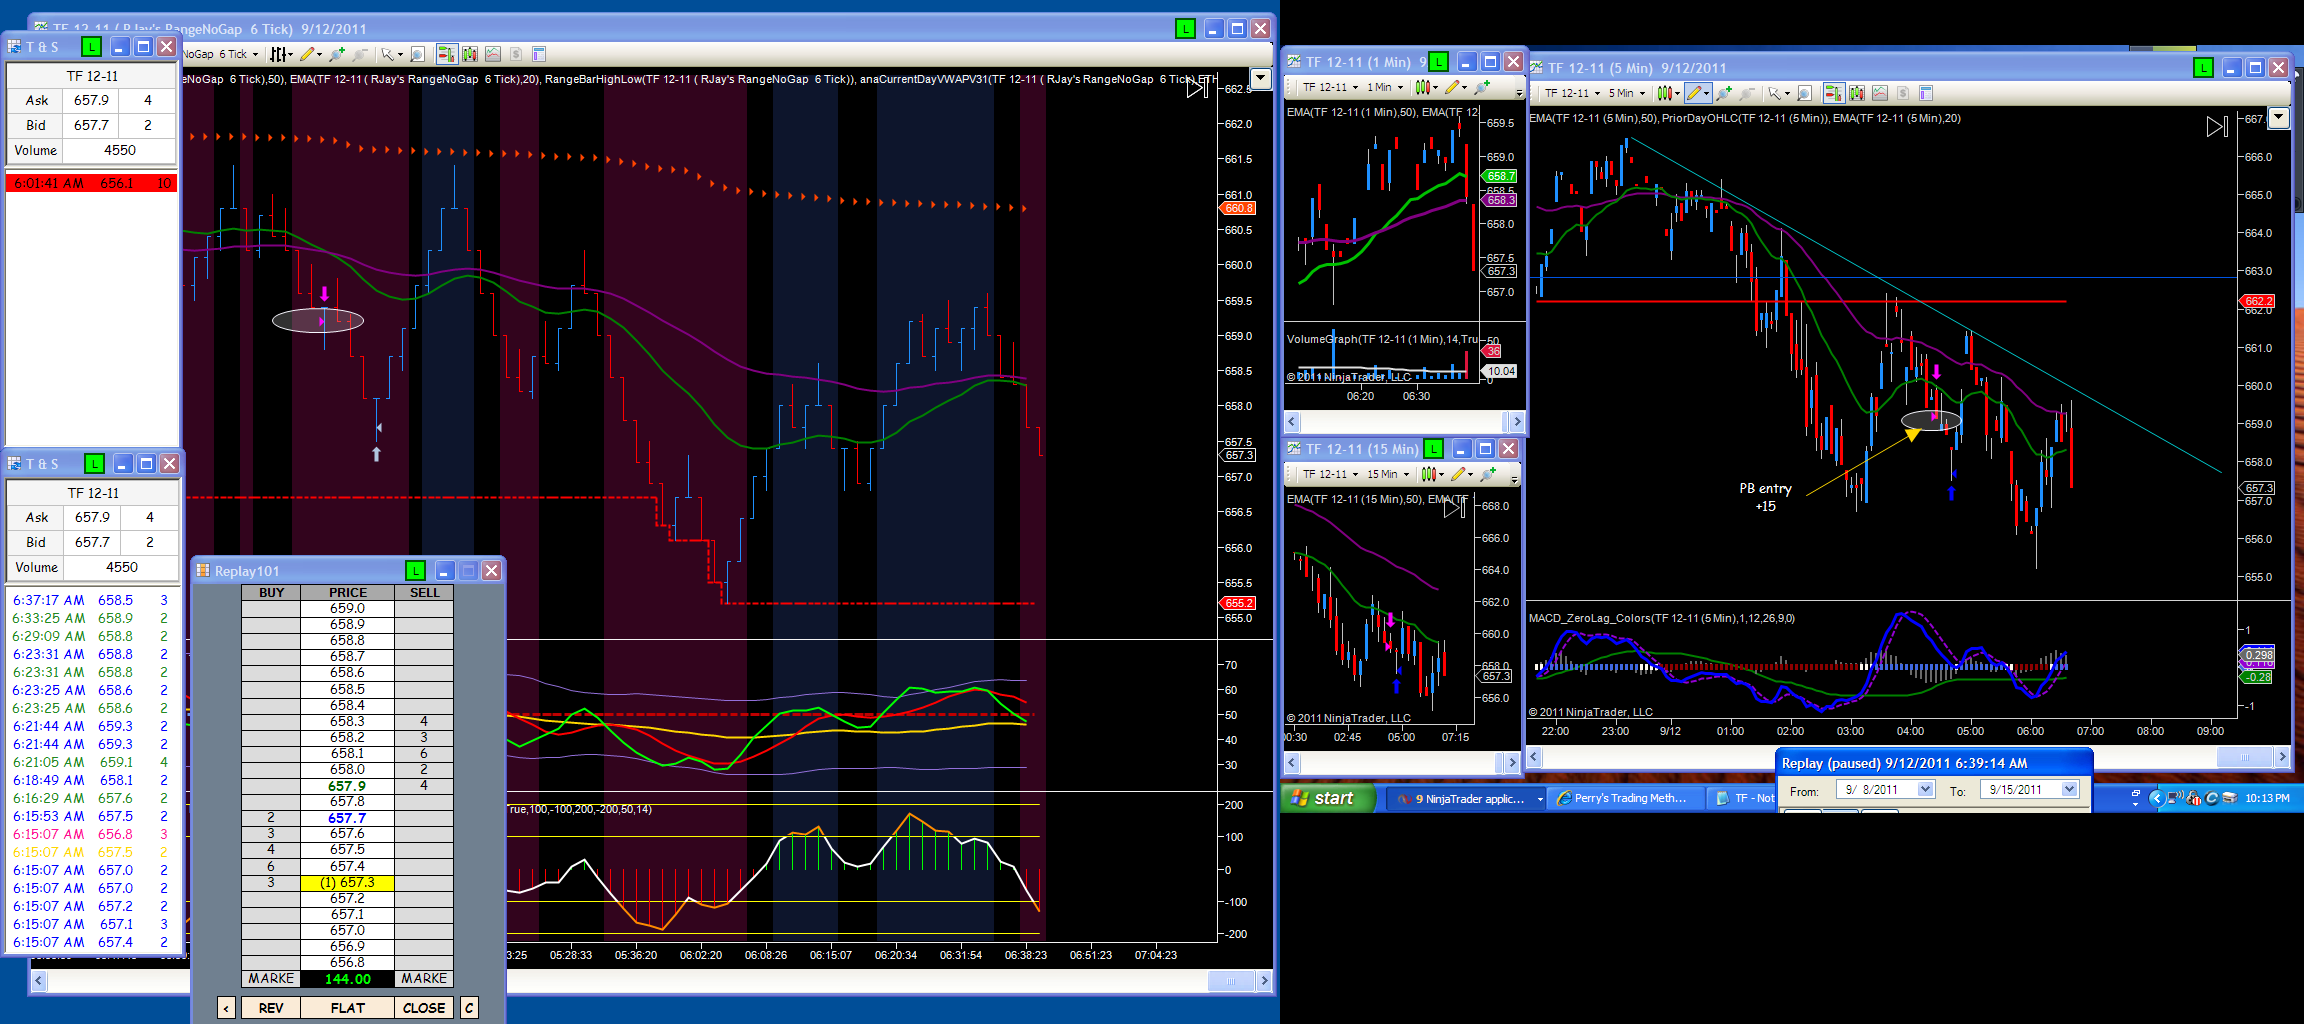Screen dimensions: 2304x1024
Task: Click CLOSE button in Replay101 DOM
Action: point(424,1007)
